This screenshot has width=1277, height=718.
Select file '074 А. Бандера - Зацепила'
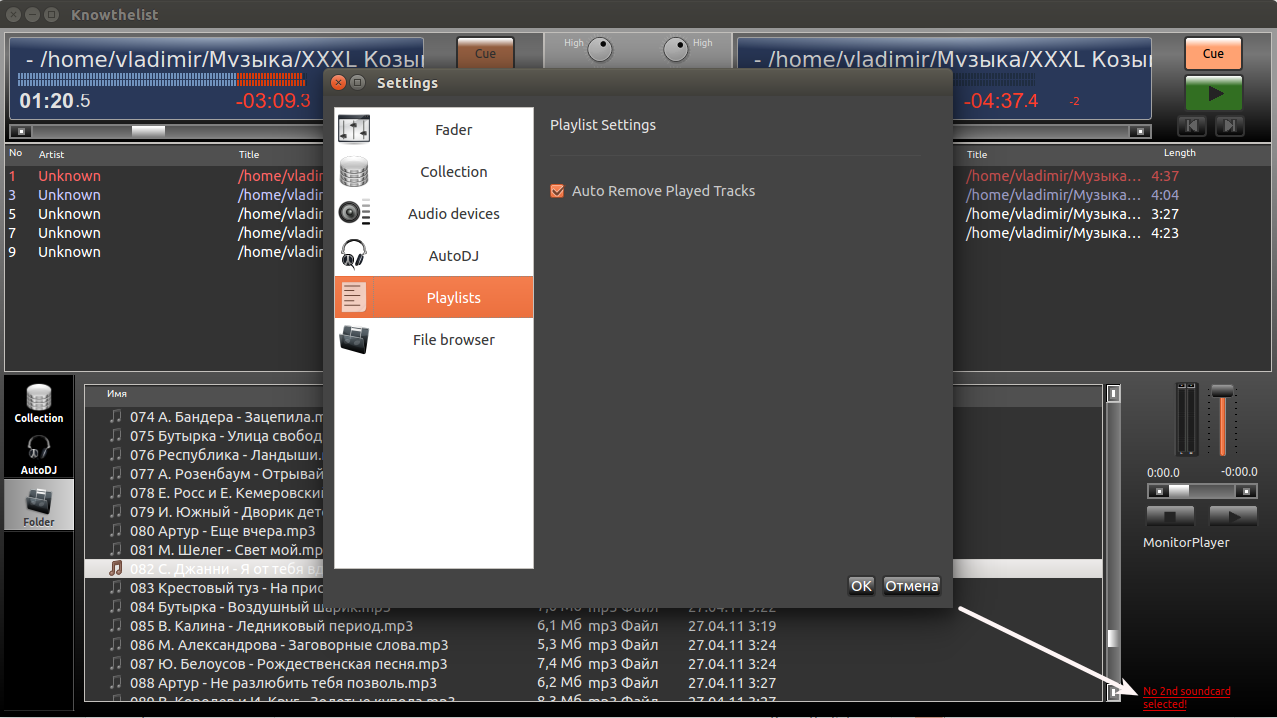pyautogui.click(x=228, y=417)
